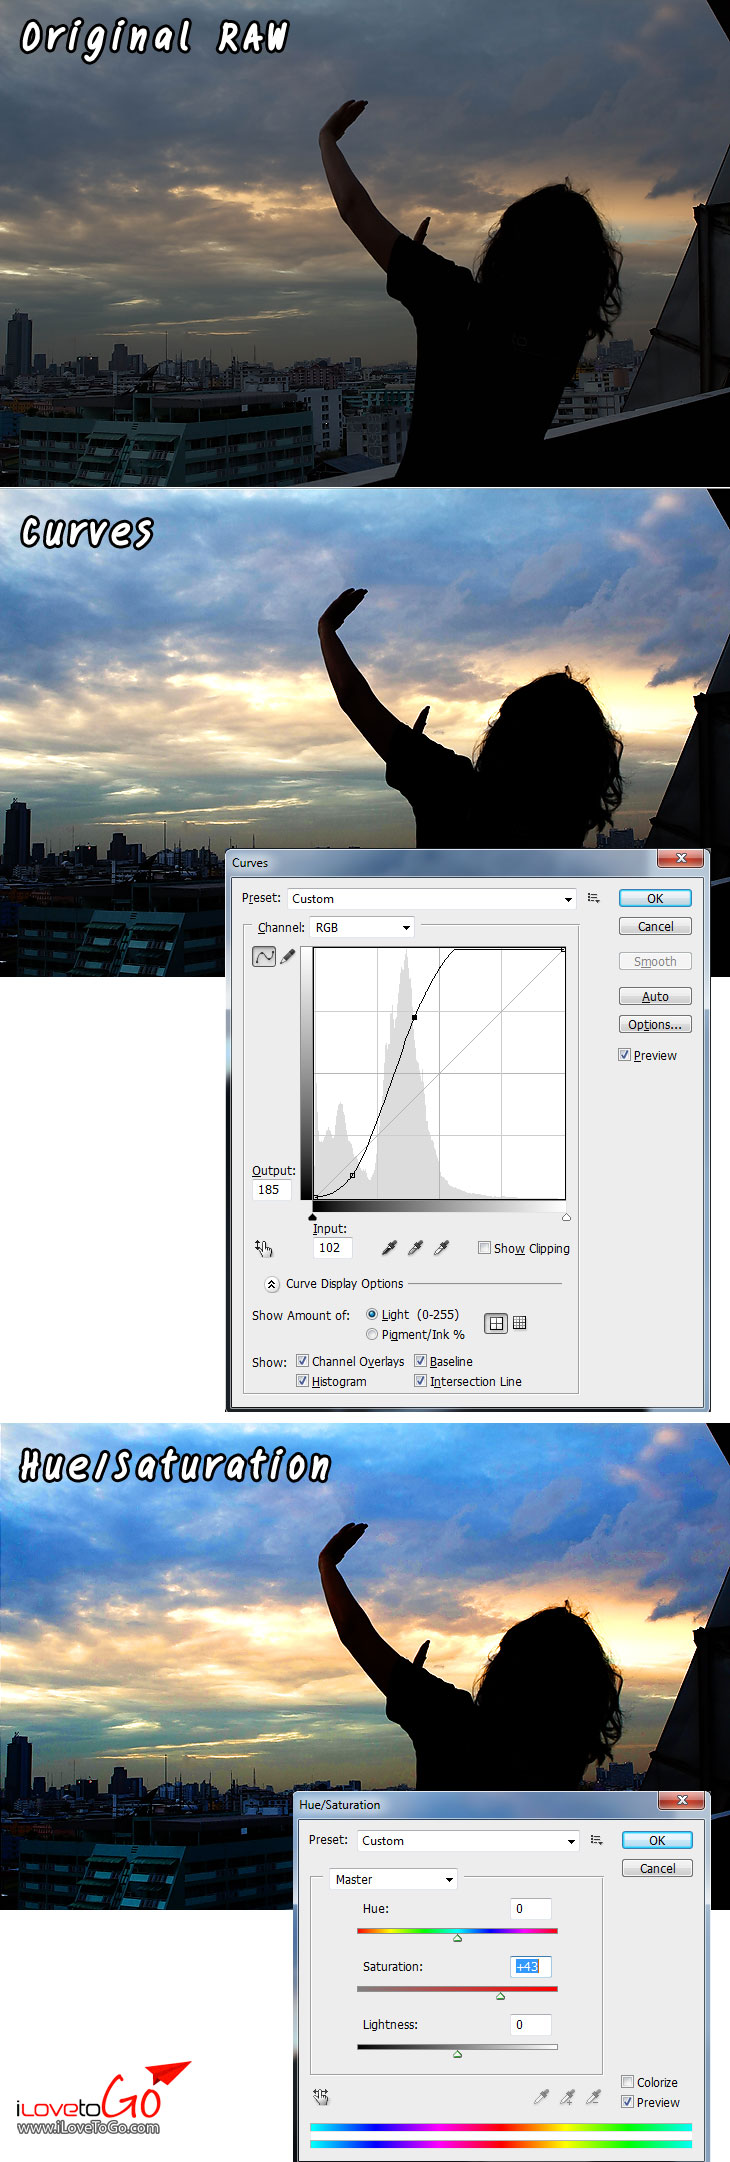The width and height of the screenshot is (730, 2162).
Task: Open Hue/Saturation preset options menu icon
Action: point(597,1840)
